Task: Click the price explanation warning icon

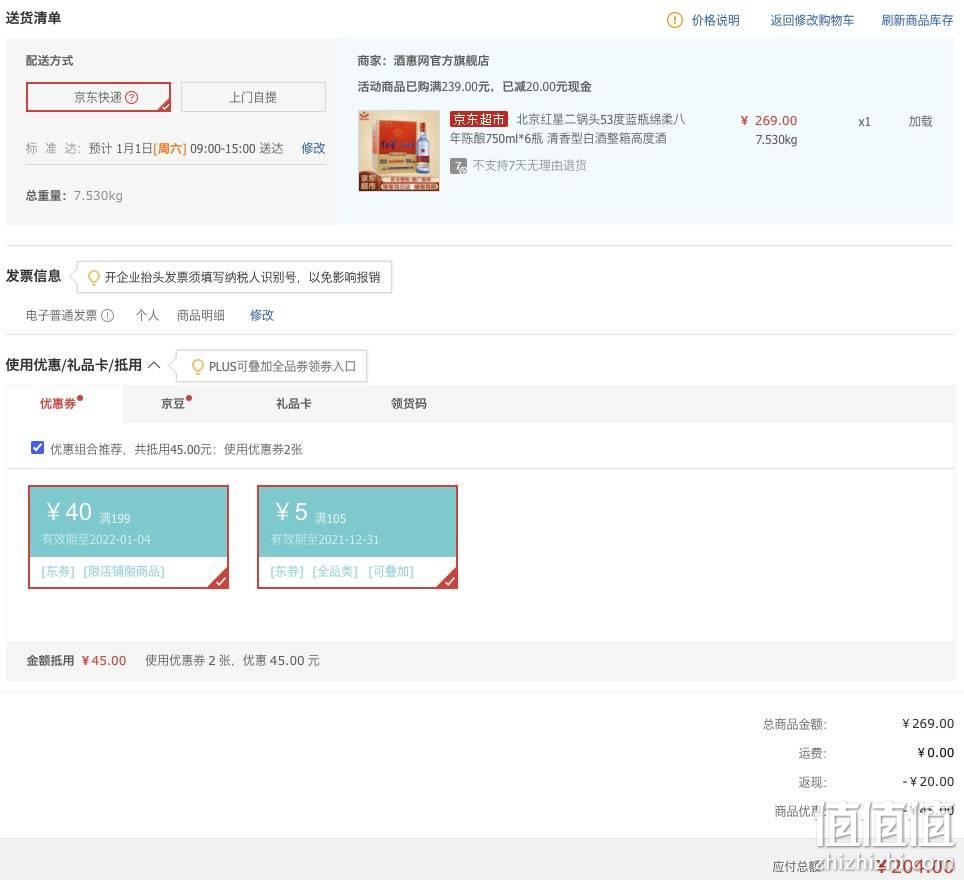Action: point(674,20)
